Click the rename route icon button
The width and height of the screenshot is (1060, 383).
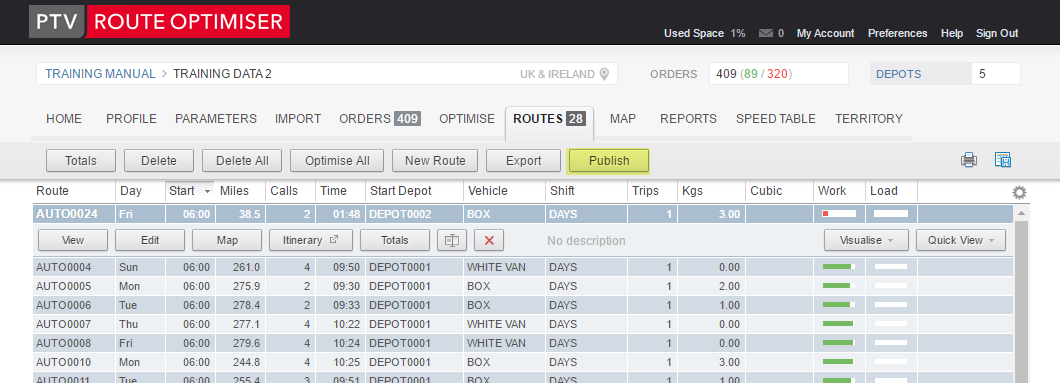click(x=452, y=240)
